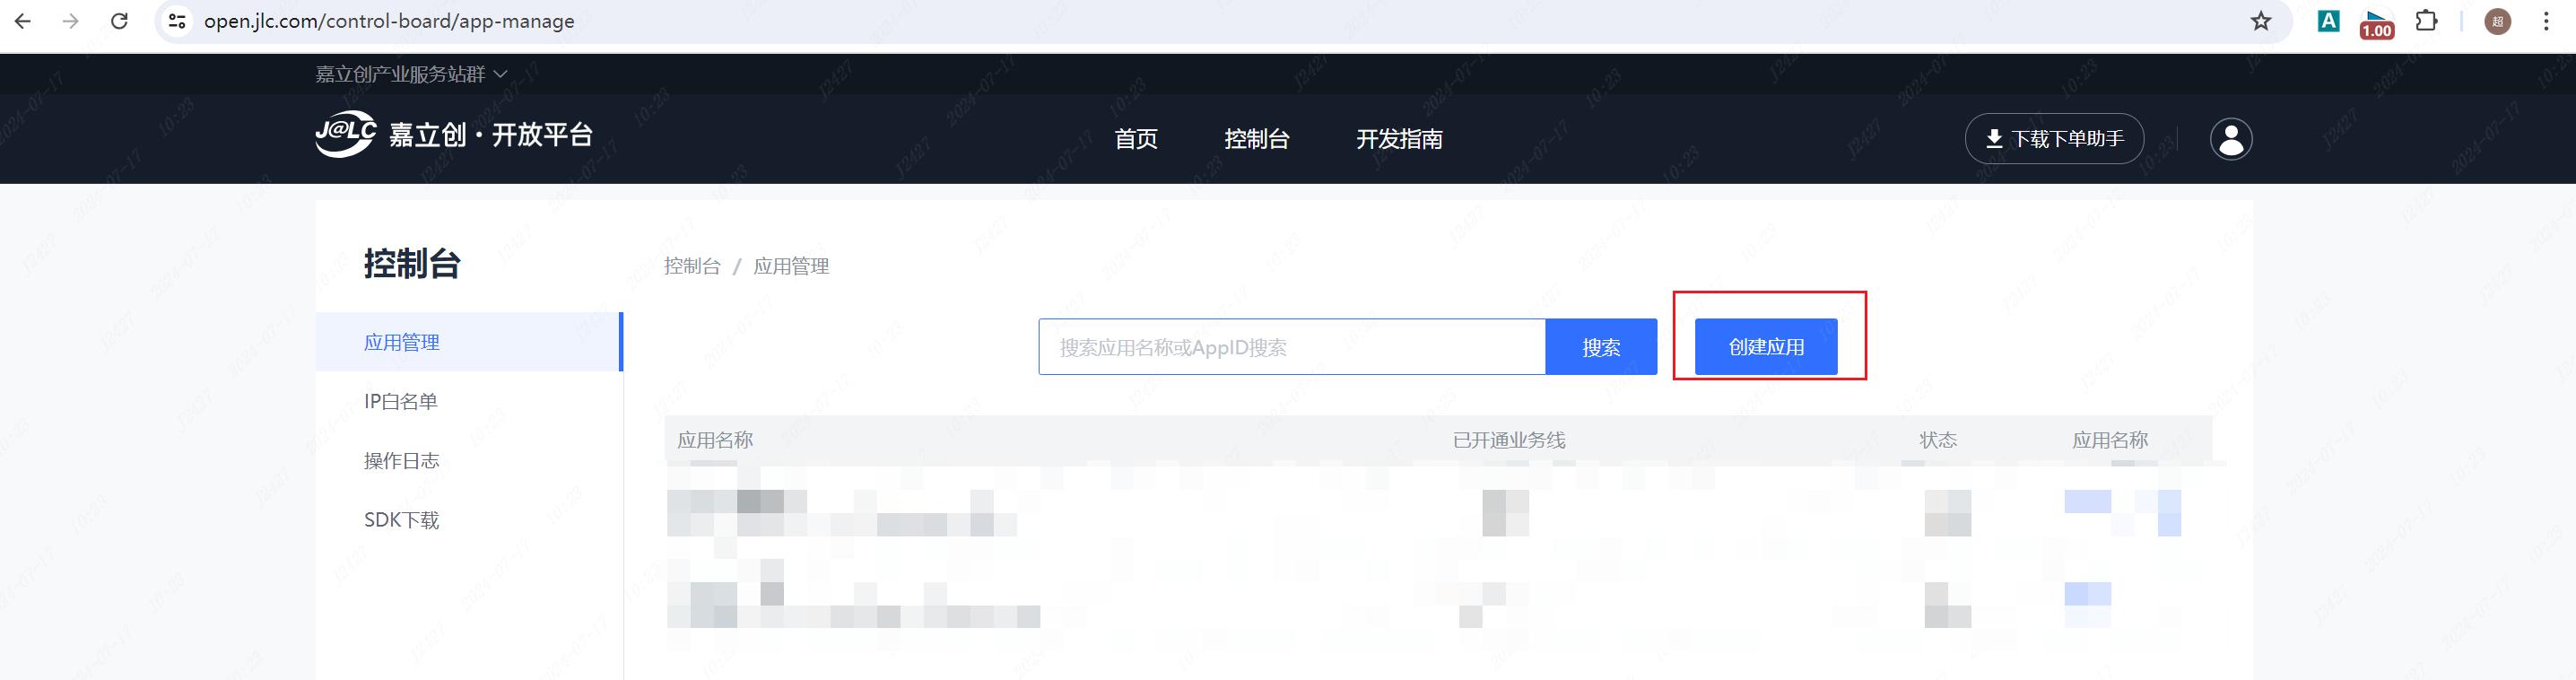This screenshot has width=2576, height=680.
Task: Open 开发指南 in top navigation
Action: tap(1399, 139)
